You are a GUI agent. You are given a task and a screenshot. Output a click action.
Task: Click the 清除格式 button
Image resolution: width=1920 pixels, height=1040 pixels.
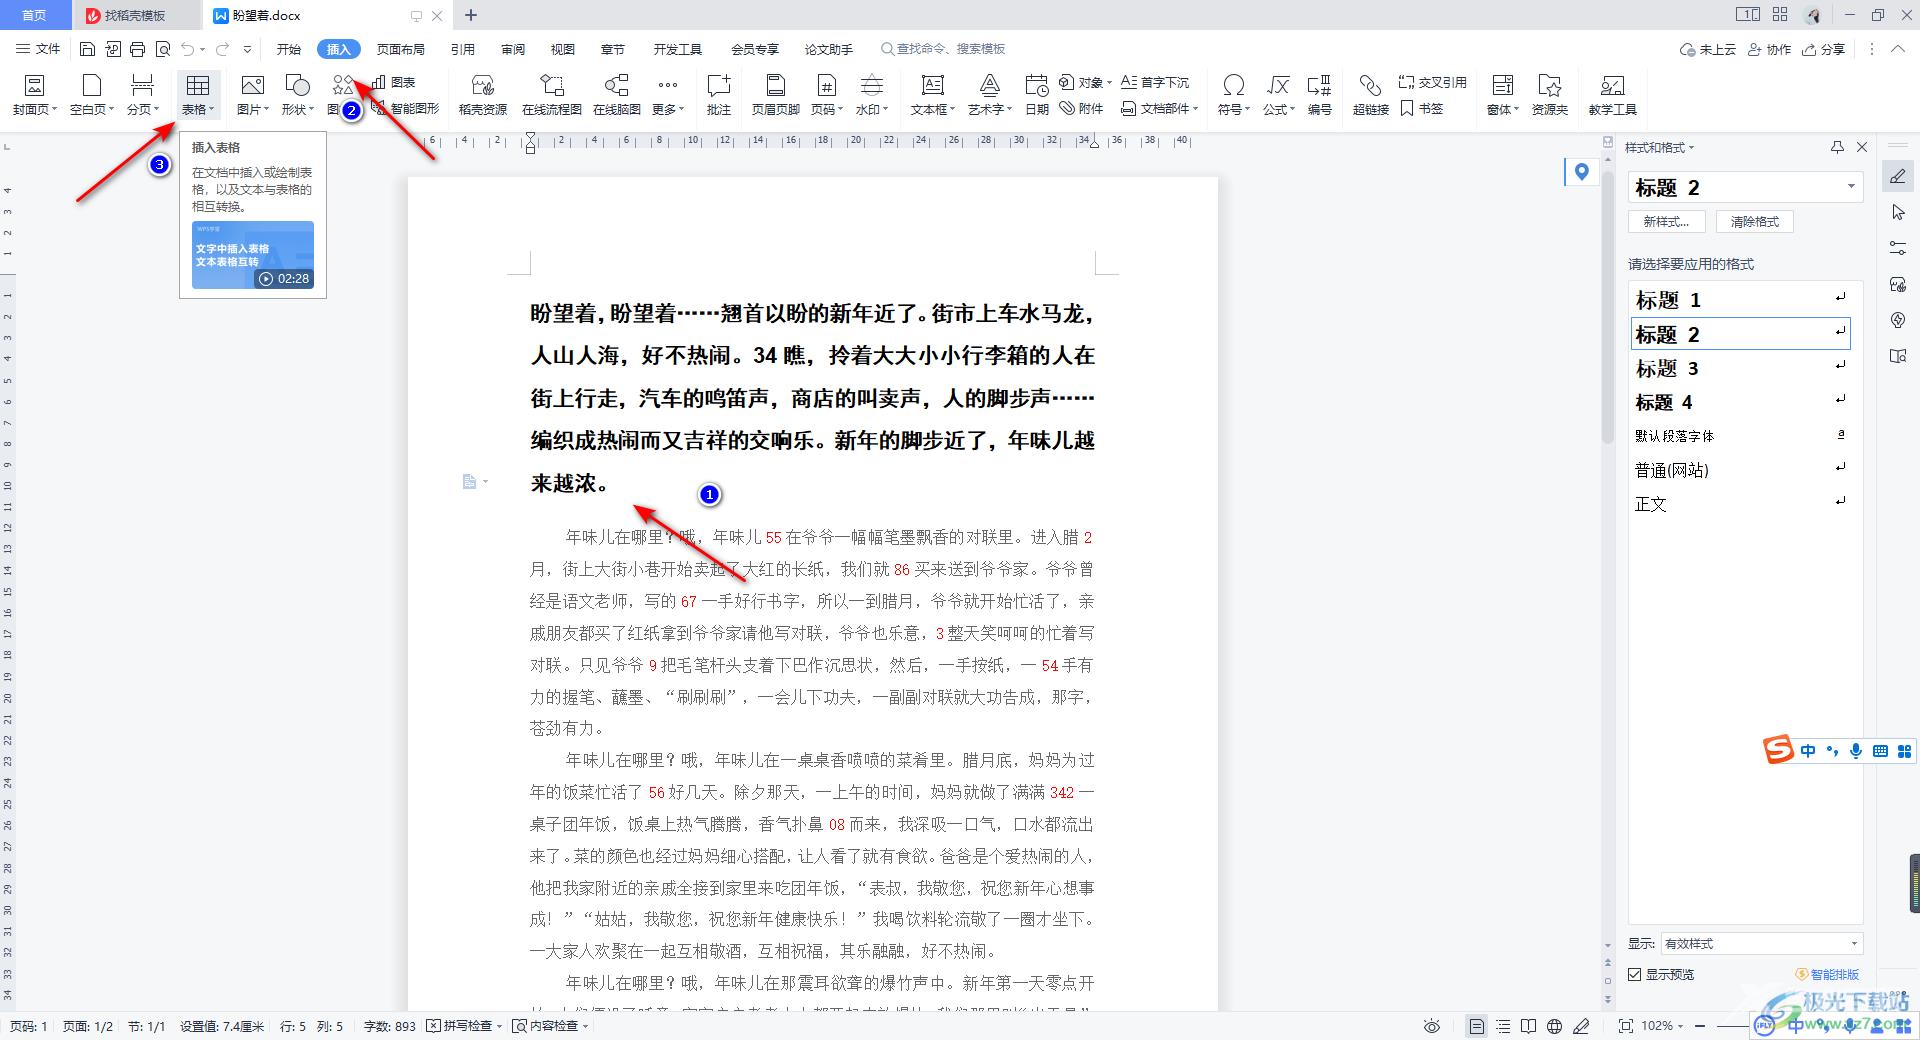[1755, 222]
